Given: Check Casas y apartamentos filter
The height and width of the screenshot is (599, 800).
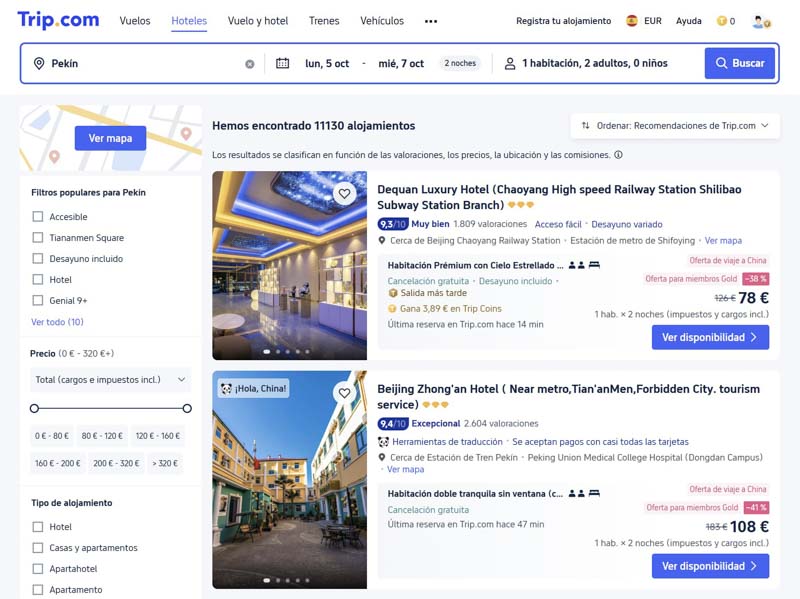Looking at the screenshot, I should point(38,547).
